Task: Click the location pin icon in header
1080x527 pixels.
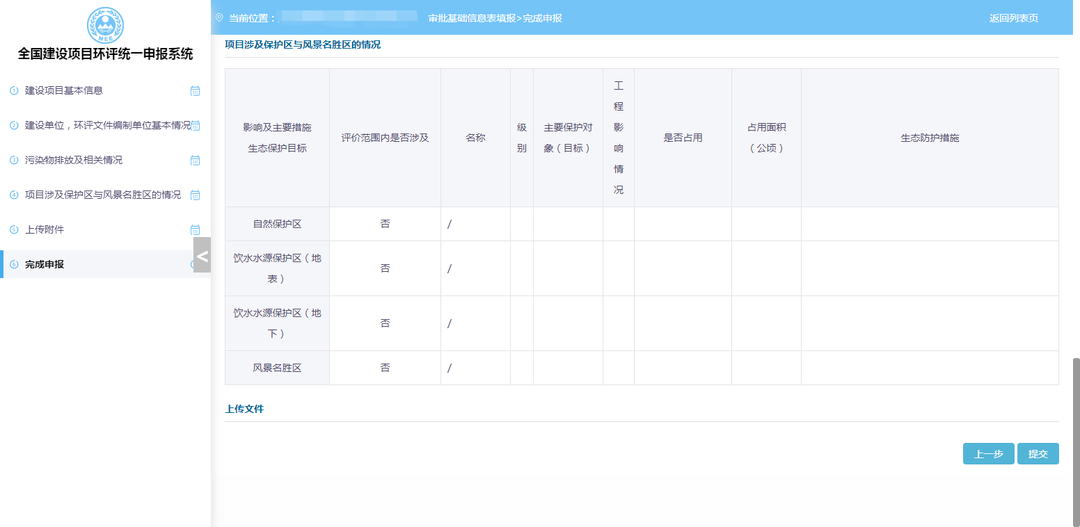Action: 220,18
